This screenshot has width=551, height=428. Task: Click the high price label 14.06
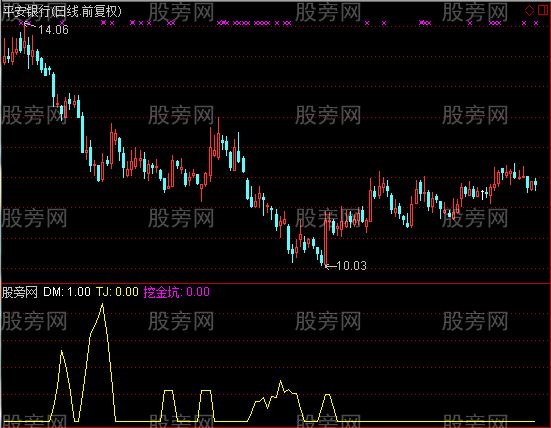coord(53,30)
